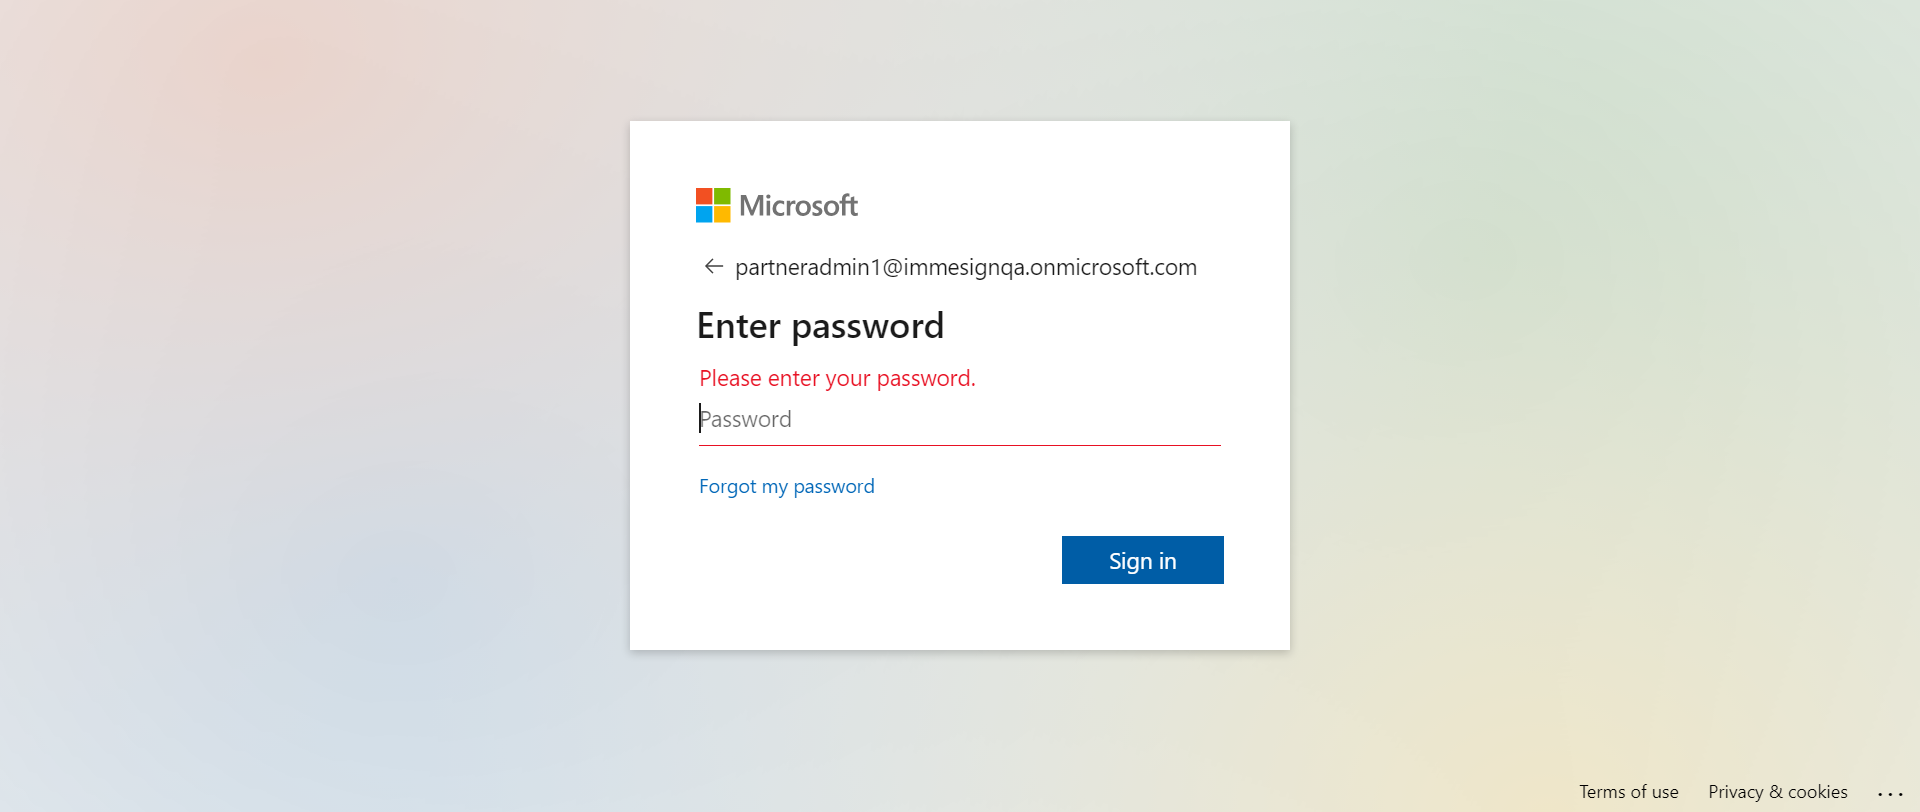Image resolution: width=1920 pixels, height=812 pixels.
Task: Click the word 'Enter' in the heading
Action: pos(738,327)
